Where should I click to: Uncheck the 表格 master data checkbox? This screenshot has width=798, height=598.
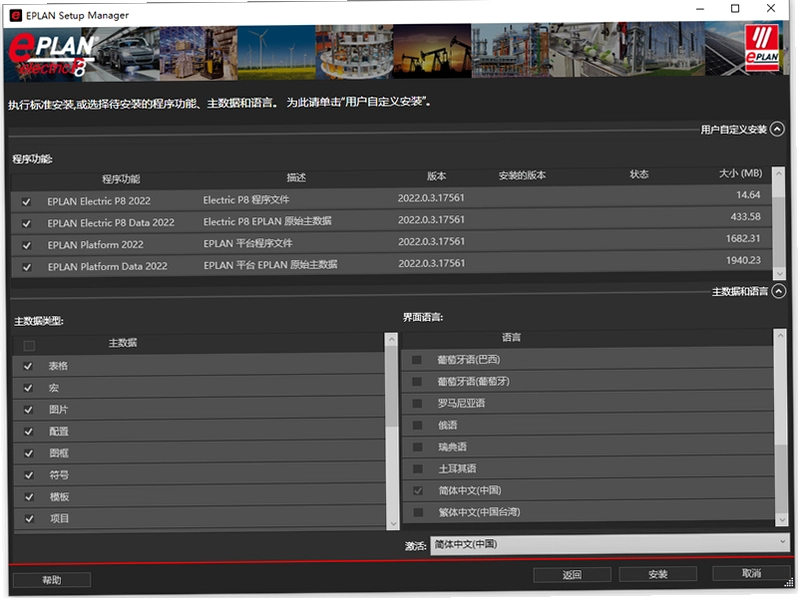pyautogui.click(x=28, y=366)
